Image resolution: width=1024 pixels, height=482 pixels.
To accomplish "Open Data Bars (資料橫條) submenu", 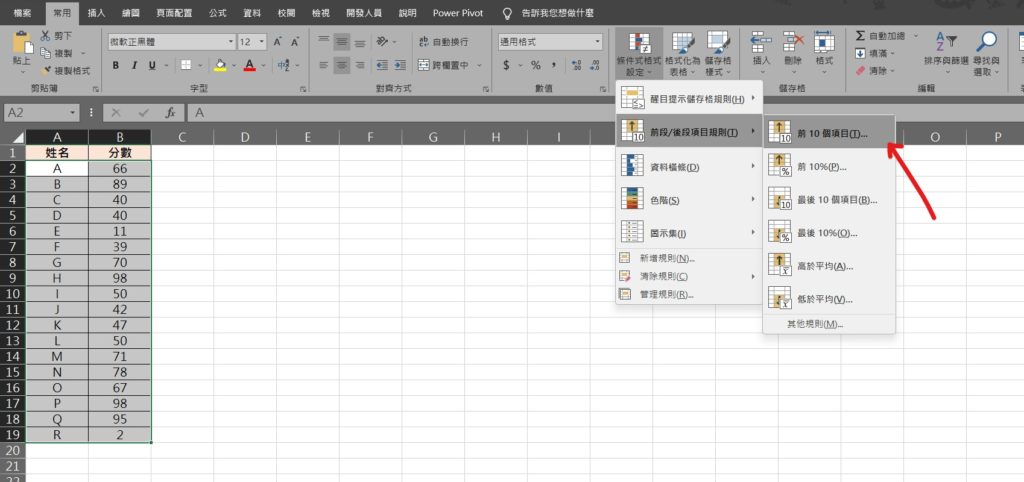I will pos(689,167).
